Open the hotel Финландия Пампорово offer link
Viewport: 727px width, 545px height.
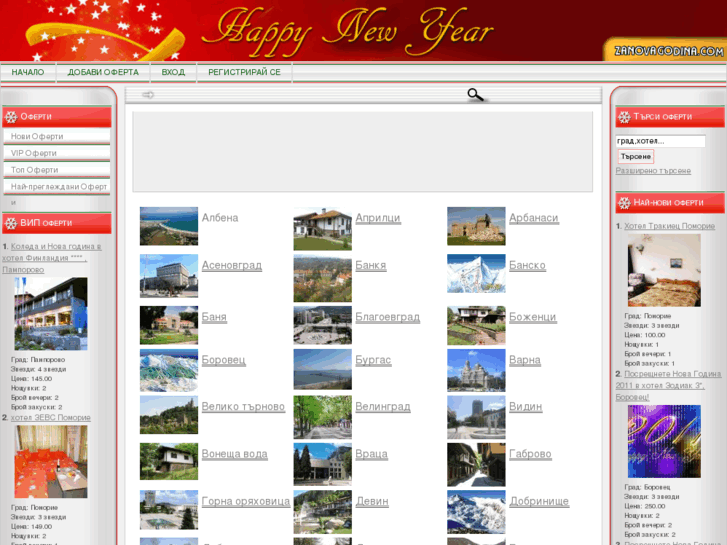point(51,258)
